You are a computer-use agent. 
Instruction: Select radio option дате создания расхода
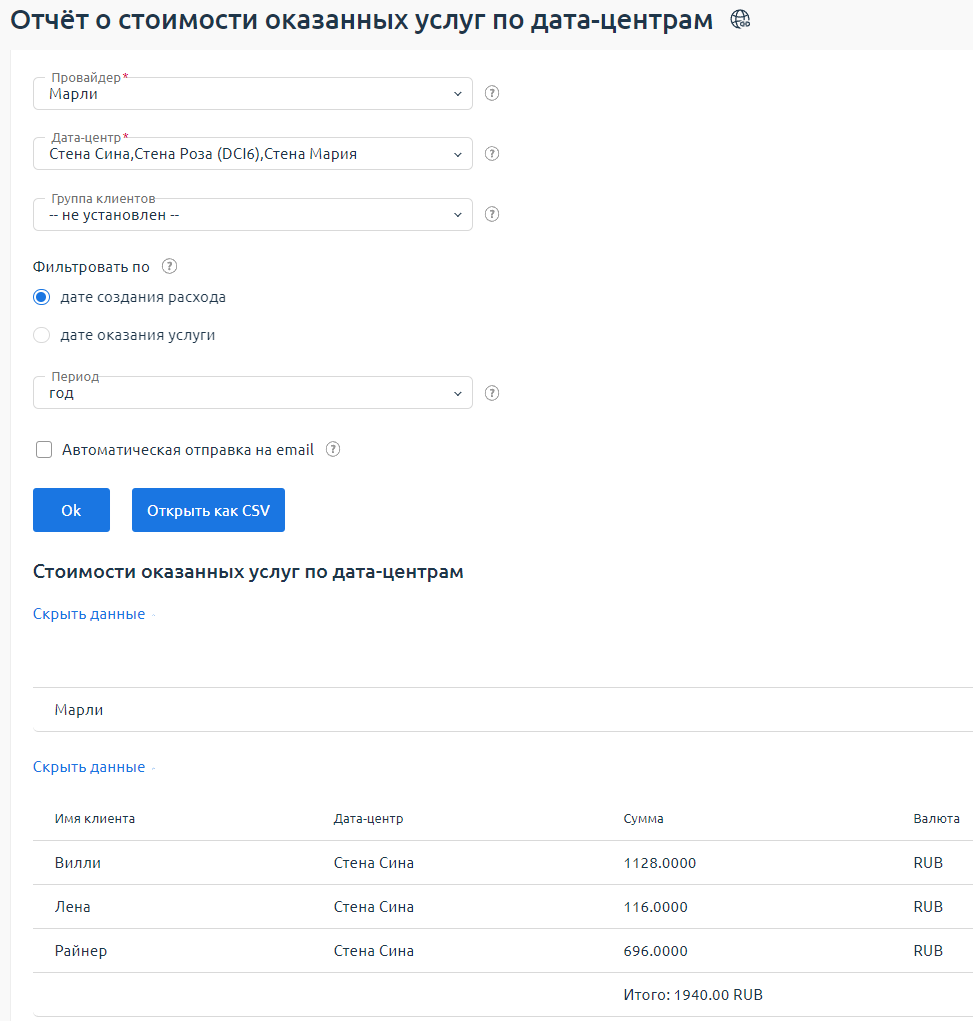[42, 297]
